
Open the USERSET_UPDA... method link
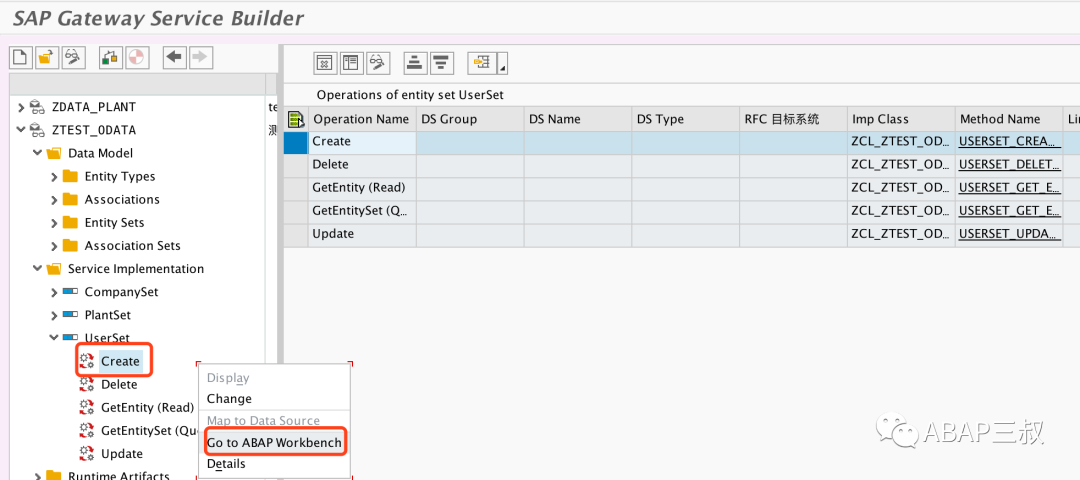1007,234
